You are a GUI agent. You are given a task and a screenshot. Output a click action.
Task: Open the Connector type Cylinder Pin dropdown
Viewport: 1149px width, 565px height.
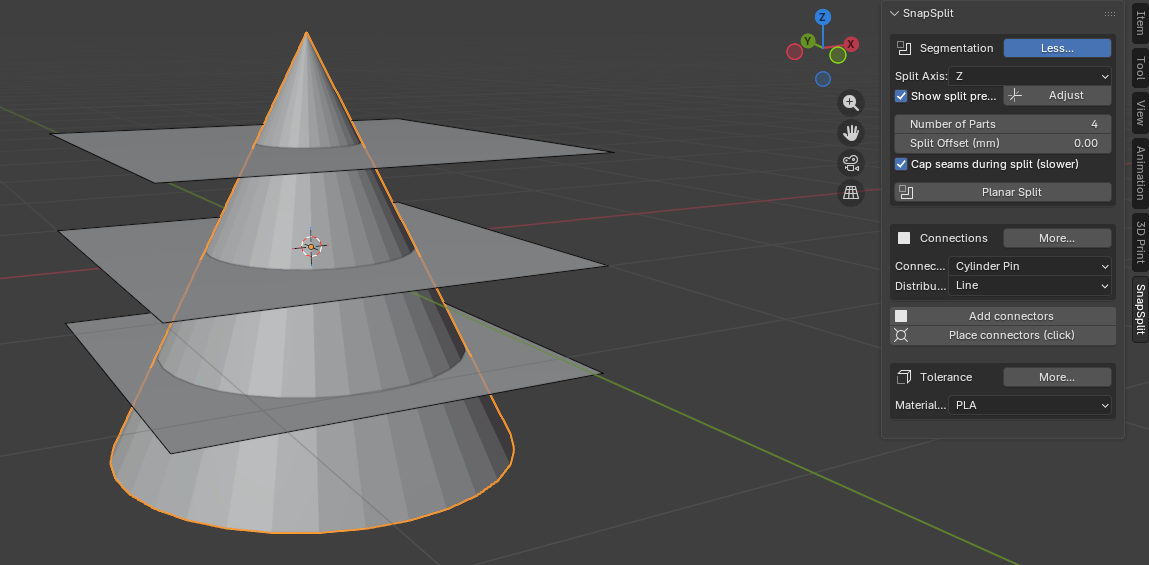click(1030, 266)
